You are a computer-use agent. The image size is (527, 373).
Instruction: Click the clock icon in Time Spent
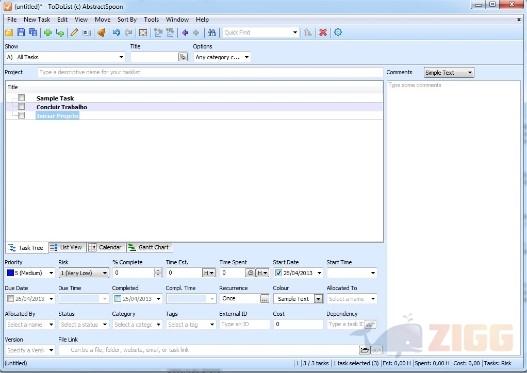250,273
